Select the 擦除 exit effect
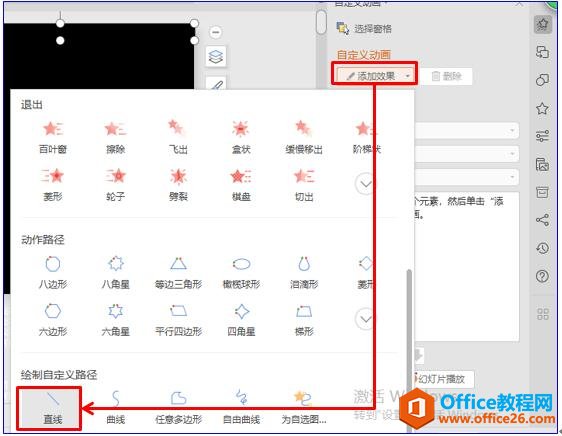562x436 pixels. [x=115, y=138]
